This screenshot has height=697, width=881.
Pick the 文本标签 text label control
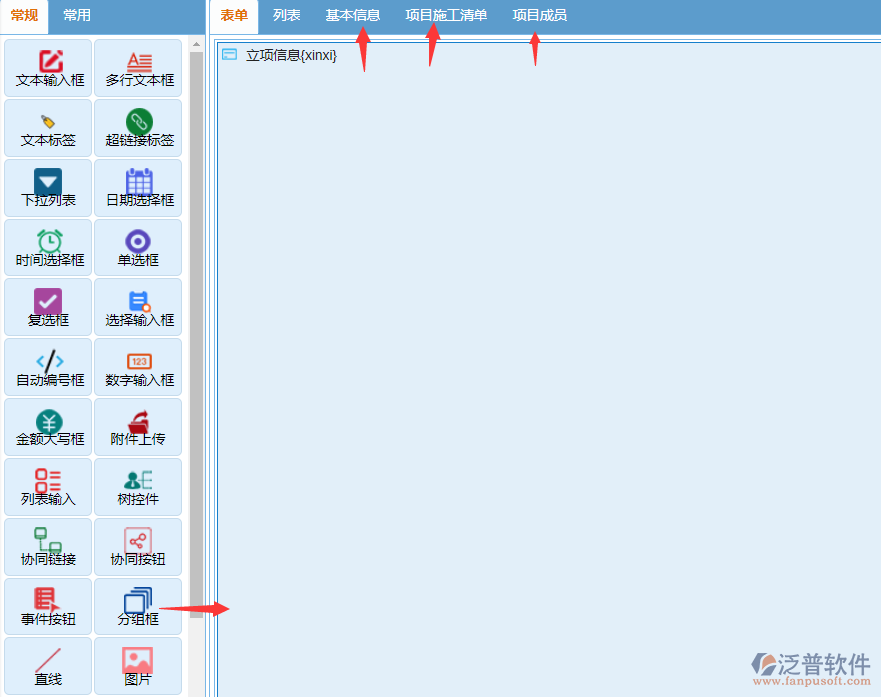(x=48, y=128)
